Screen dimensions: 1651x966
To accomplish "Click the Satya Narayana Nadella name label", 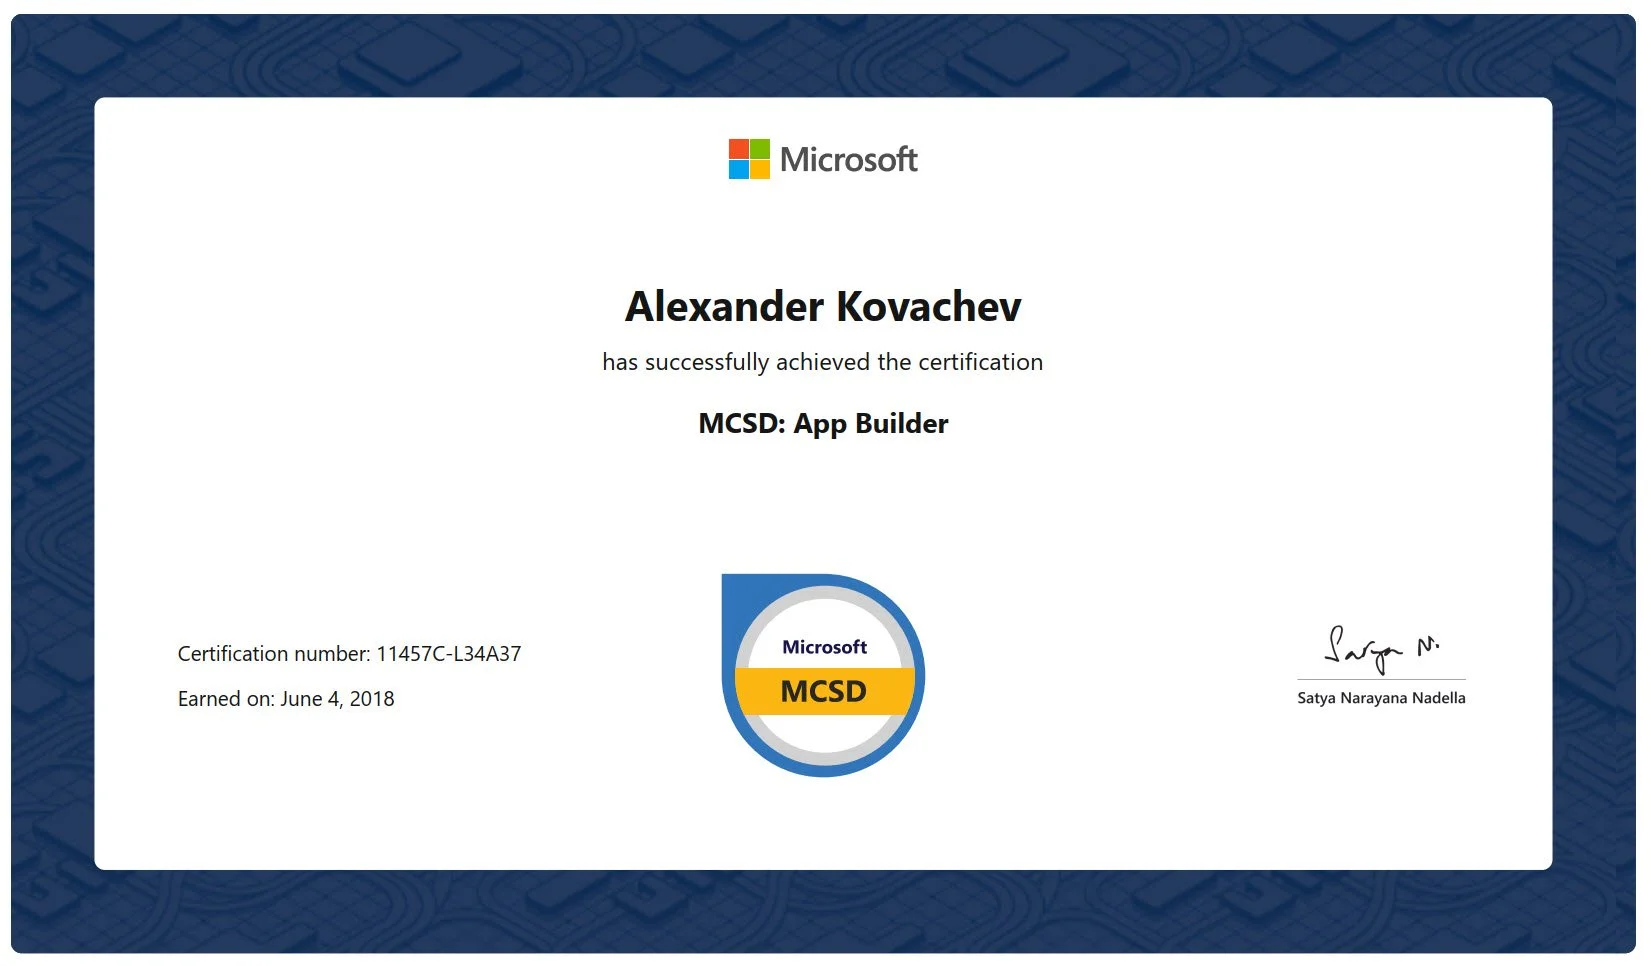I will [x=1381, y=697].
